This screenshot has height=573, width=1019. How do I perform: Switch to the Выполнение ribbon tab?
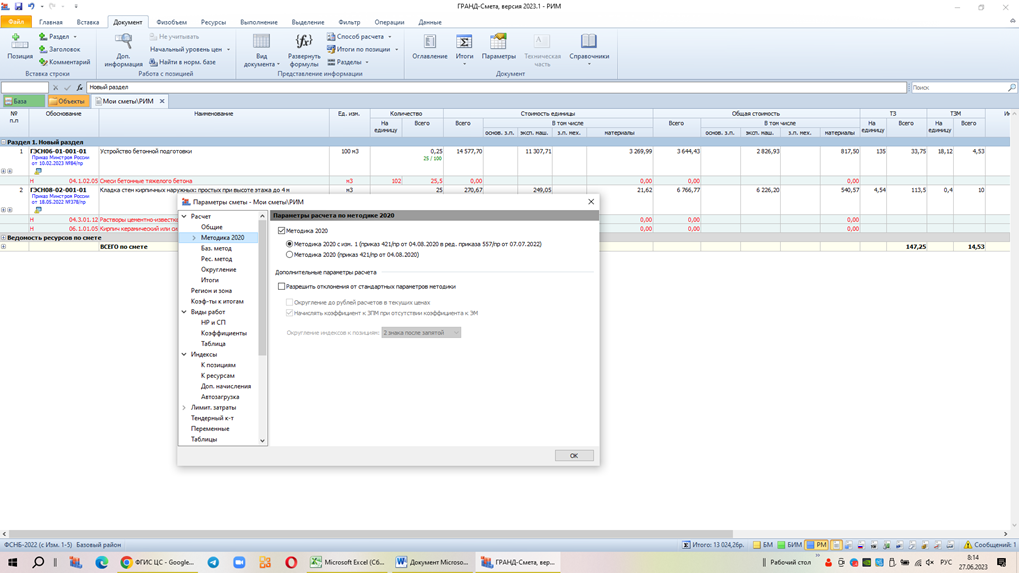[x=259, y=22]
